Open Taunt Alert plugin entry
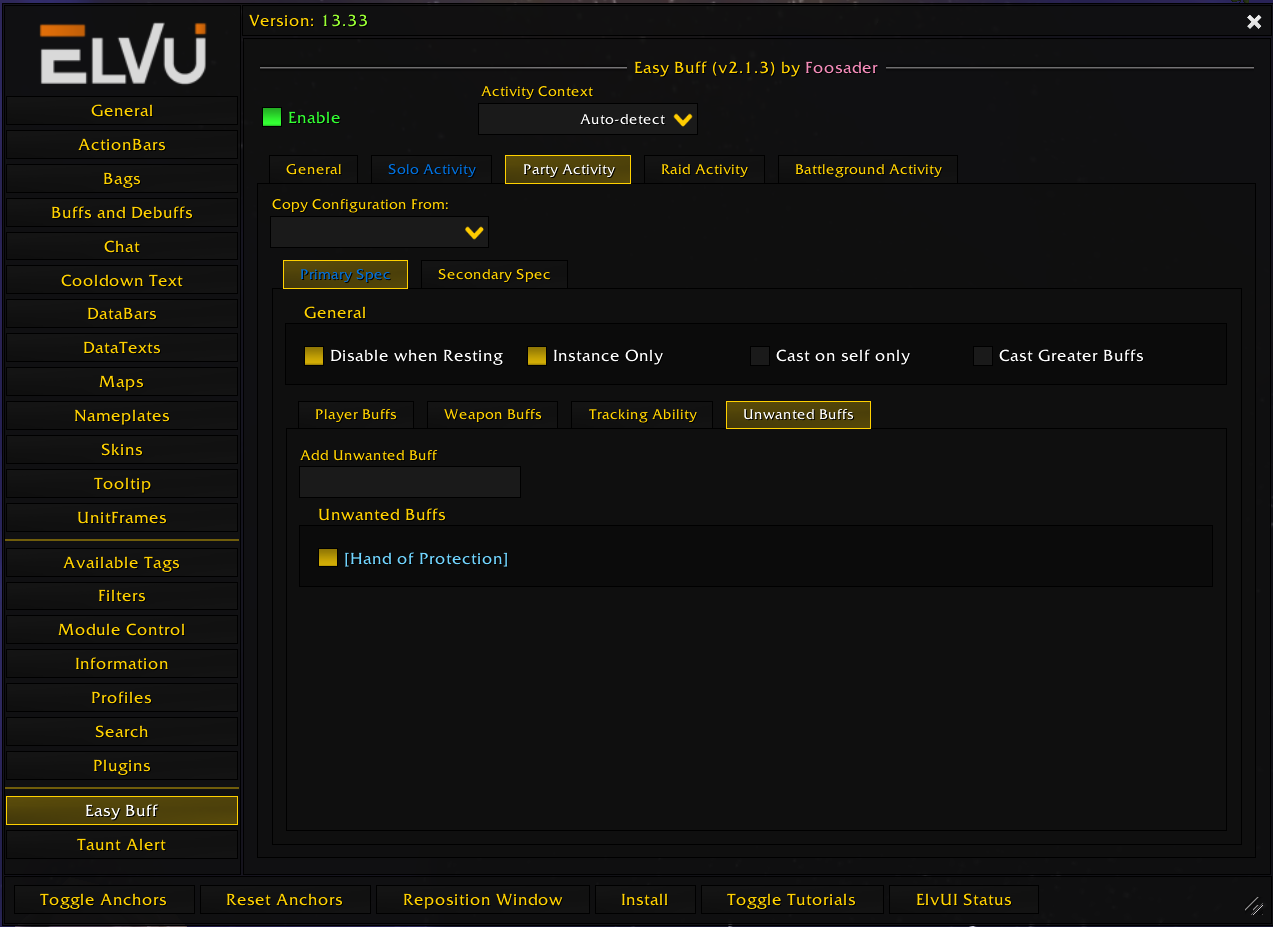1273x927 pixels. tap(122, 845)
